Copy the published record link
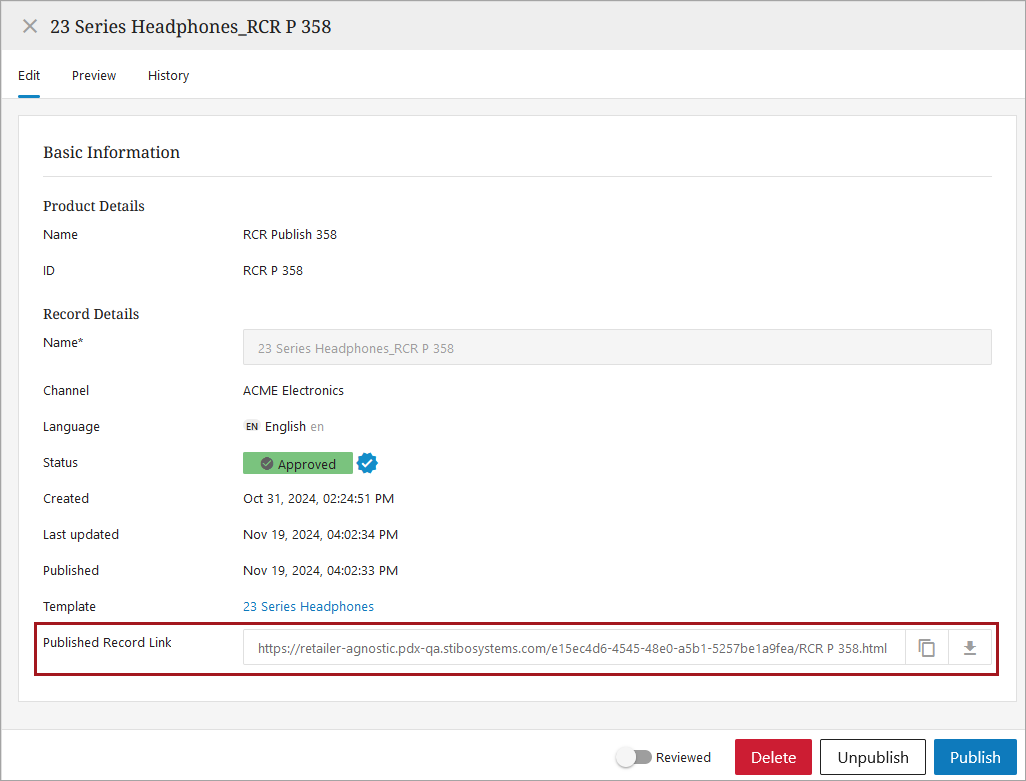The width and height of the screenshot is (1026, 781). (927, 648)
